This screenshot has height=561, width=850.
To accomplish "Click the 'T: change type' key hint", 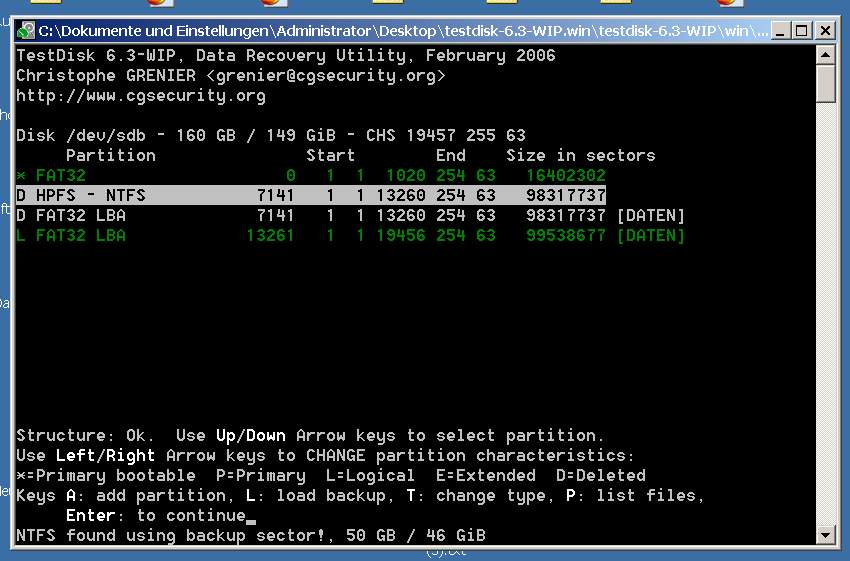I will (x=475, y=495).
